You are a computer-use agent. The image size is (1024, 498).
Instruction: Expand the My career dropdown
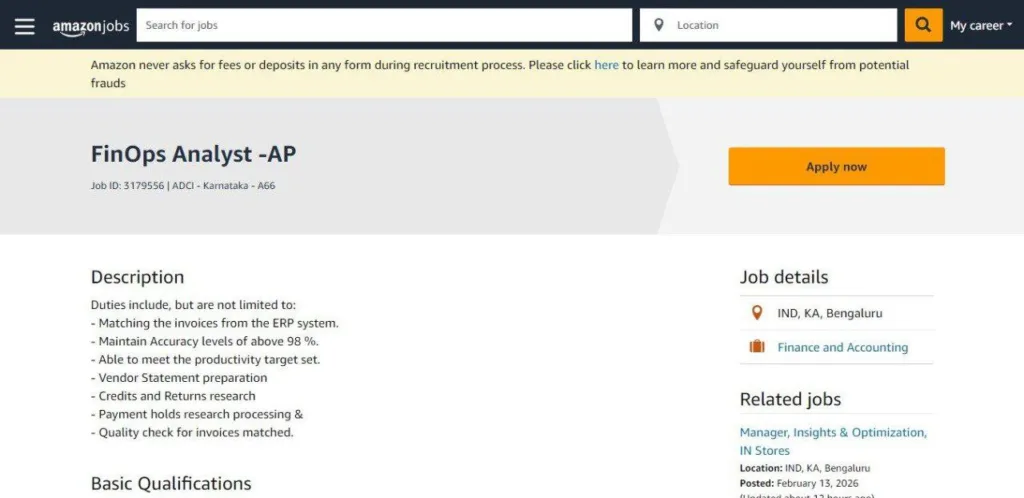980,25
